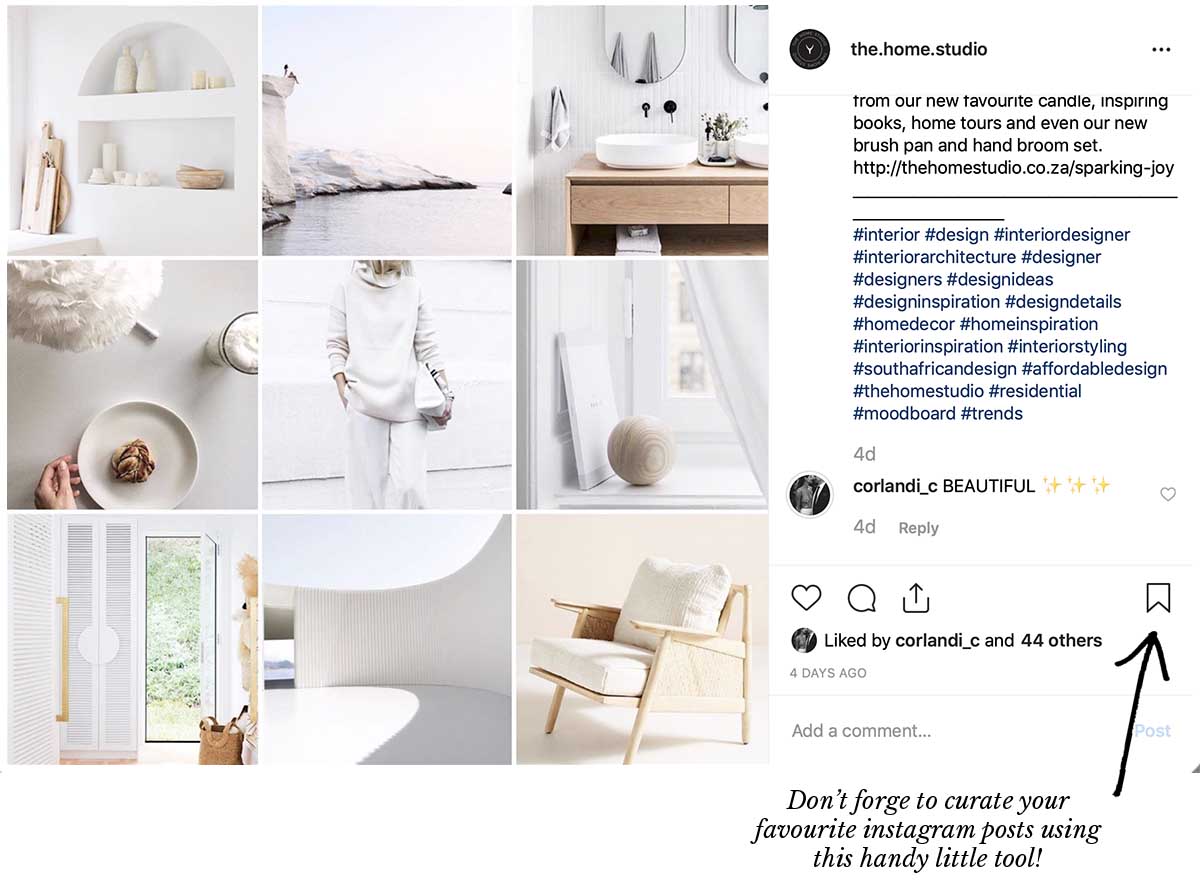Open the small liker avatar beside Liked by

coord(803,641)
